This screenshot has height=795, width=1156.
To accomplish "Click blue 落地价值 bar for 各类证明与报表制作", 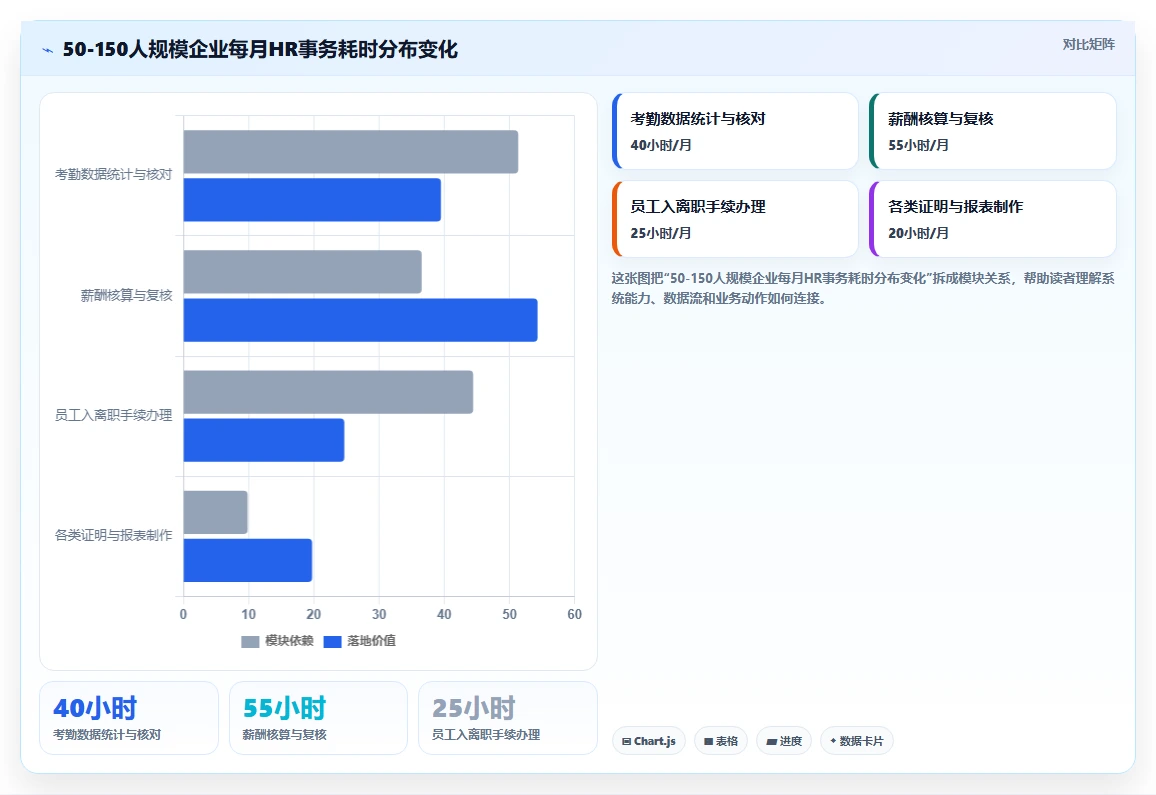I will coord(248,560).
